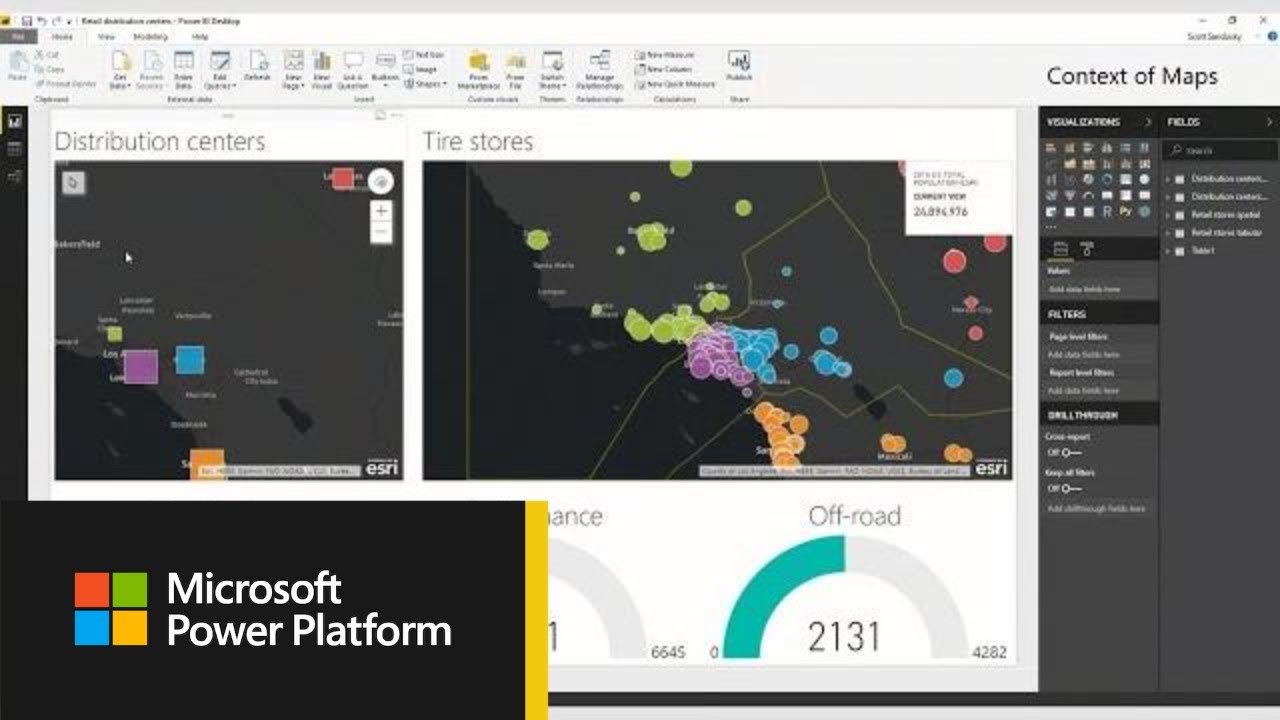Screen dimensions: 1280x720
Task: Switch to the Home ribbon tab
Action: [62, 37]
